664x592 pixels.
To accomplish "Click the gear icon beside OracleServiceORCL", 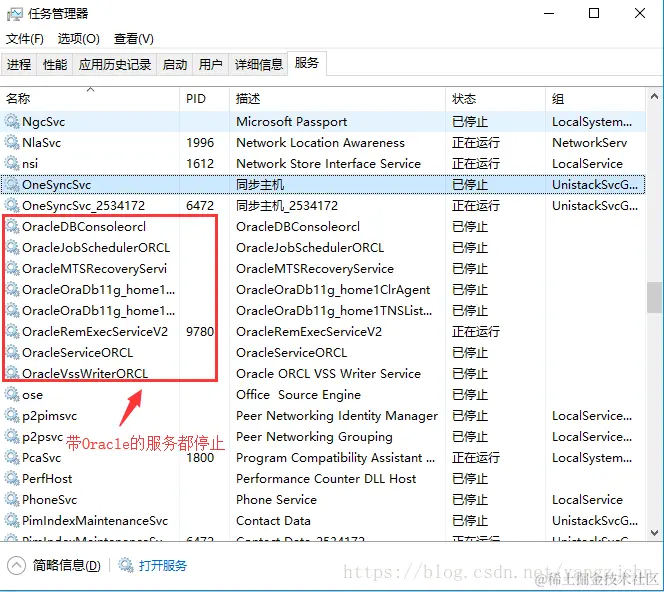I will 12,352.
